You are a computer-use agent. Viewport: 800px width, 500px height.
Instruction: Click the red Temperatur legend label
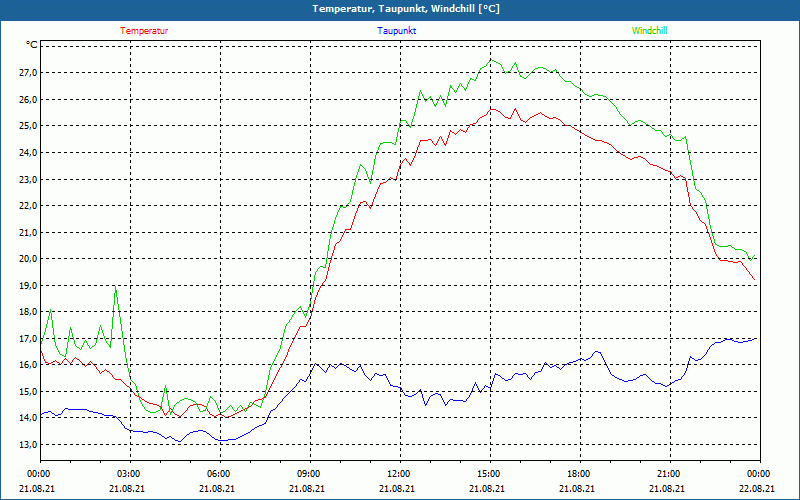(144, 31)
